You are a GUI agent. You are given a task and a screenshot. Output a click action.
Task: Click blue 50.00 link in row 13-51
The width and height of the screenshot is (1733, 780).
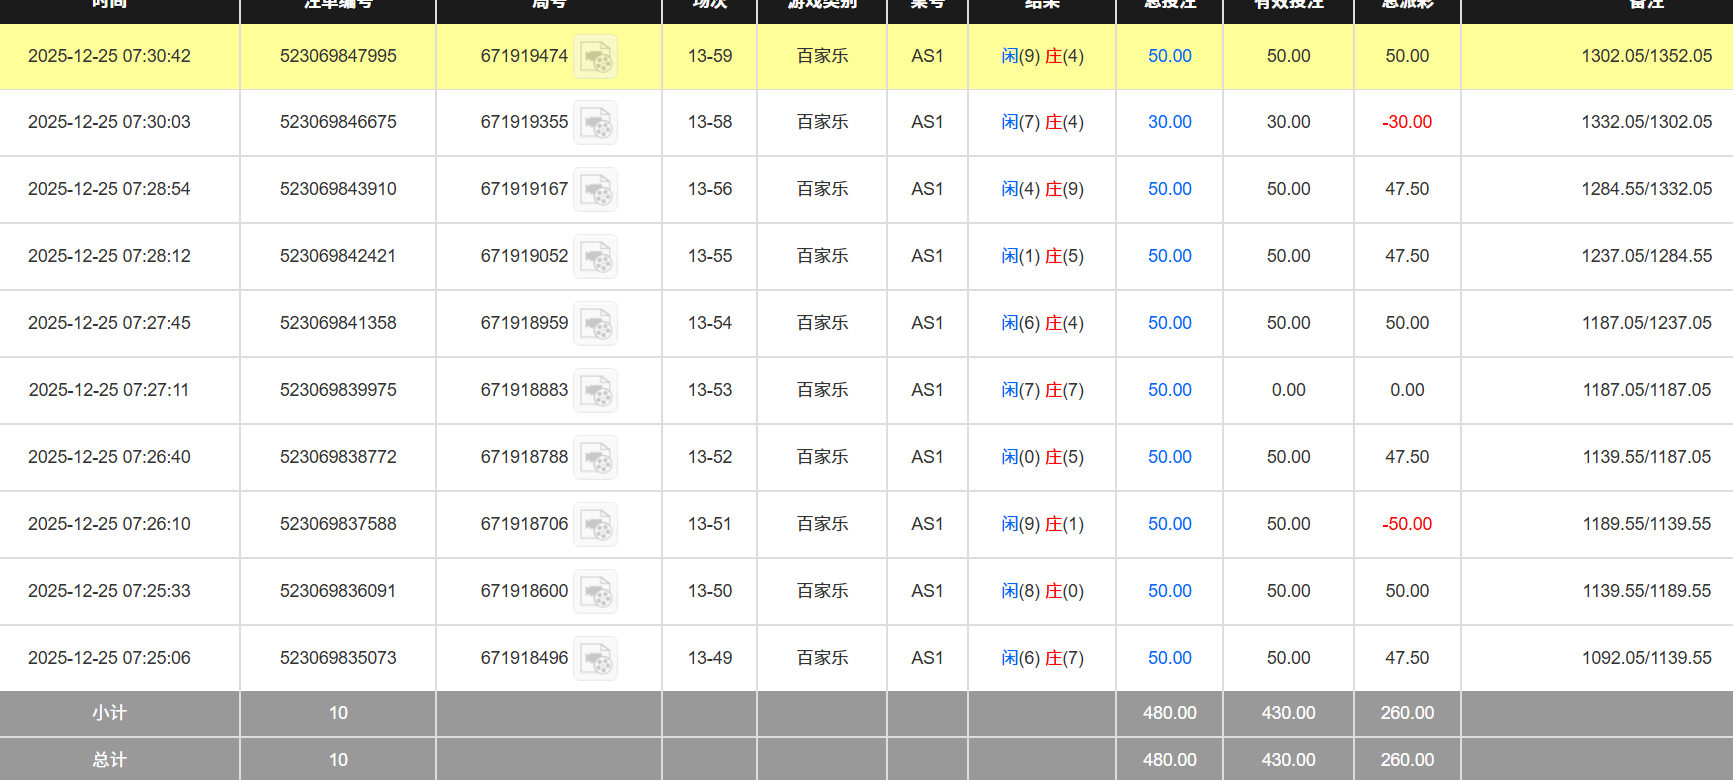pos(1169,524)
